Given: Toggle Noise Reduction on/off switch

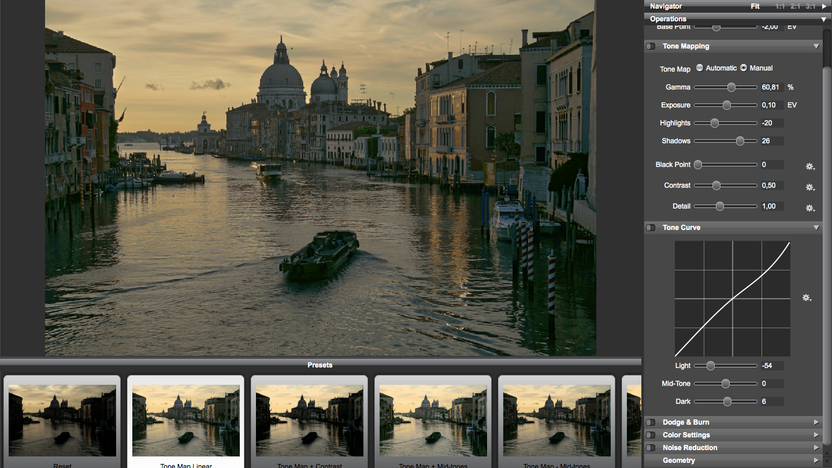Looking at the screenshot, I should pyautogui.click(x=651, y=448).
